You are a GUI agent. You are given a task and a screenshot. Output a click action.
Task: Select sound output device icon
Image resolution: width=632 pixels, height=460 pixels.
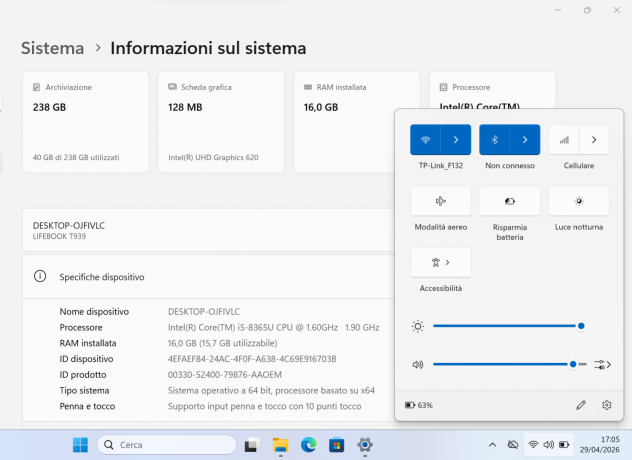tap(602, 364)
